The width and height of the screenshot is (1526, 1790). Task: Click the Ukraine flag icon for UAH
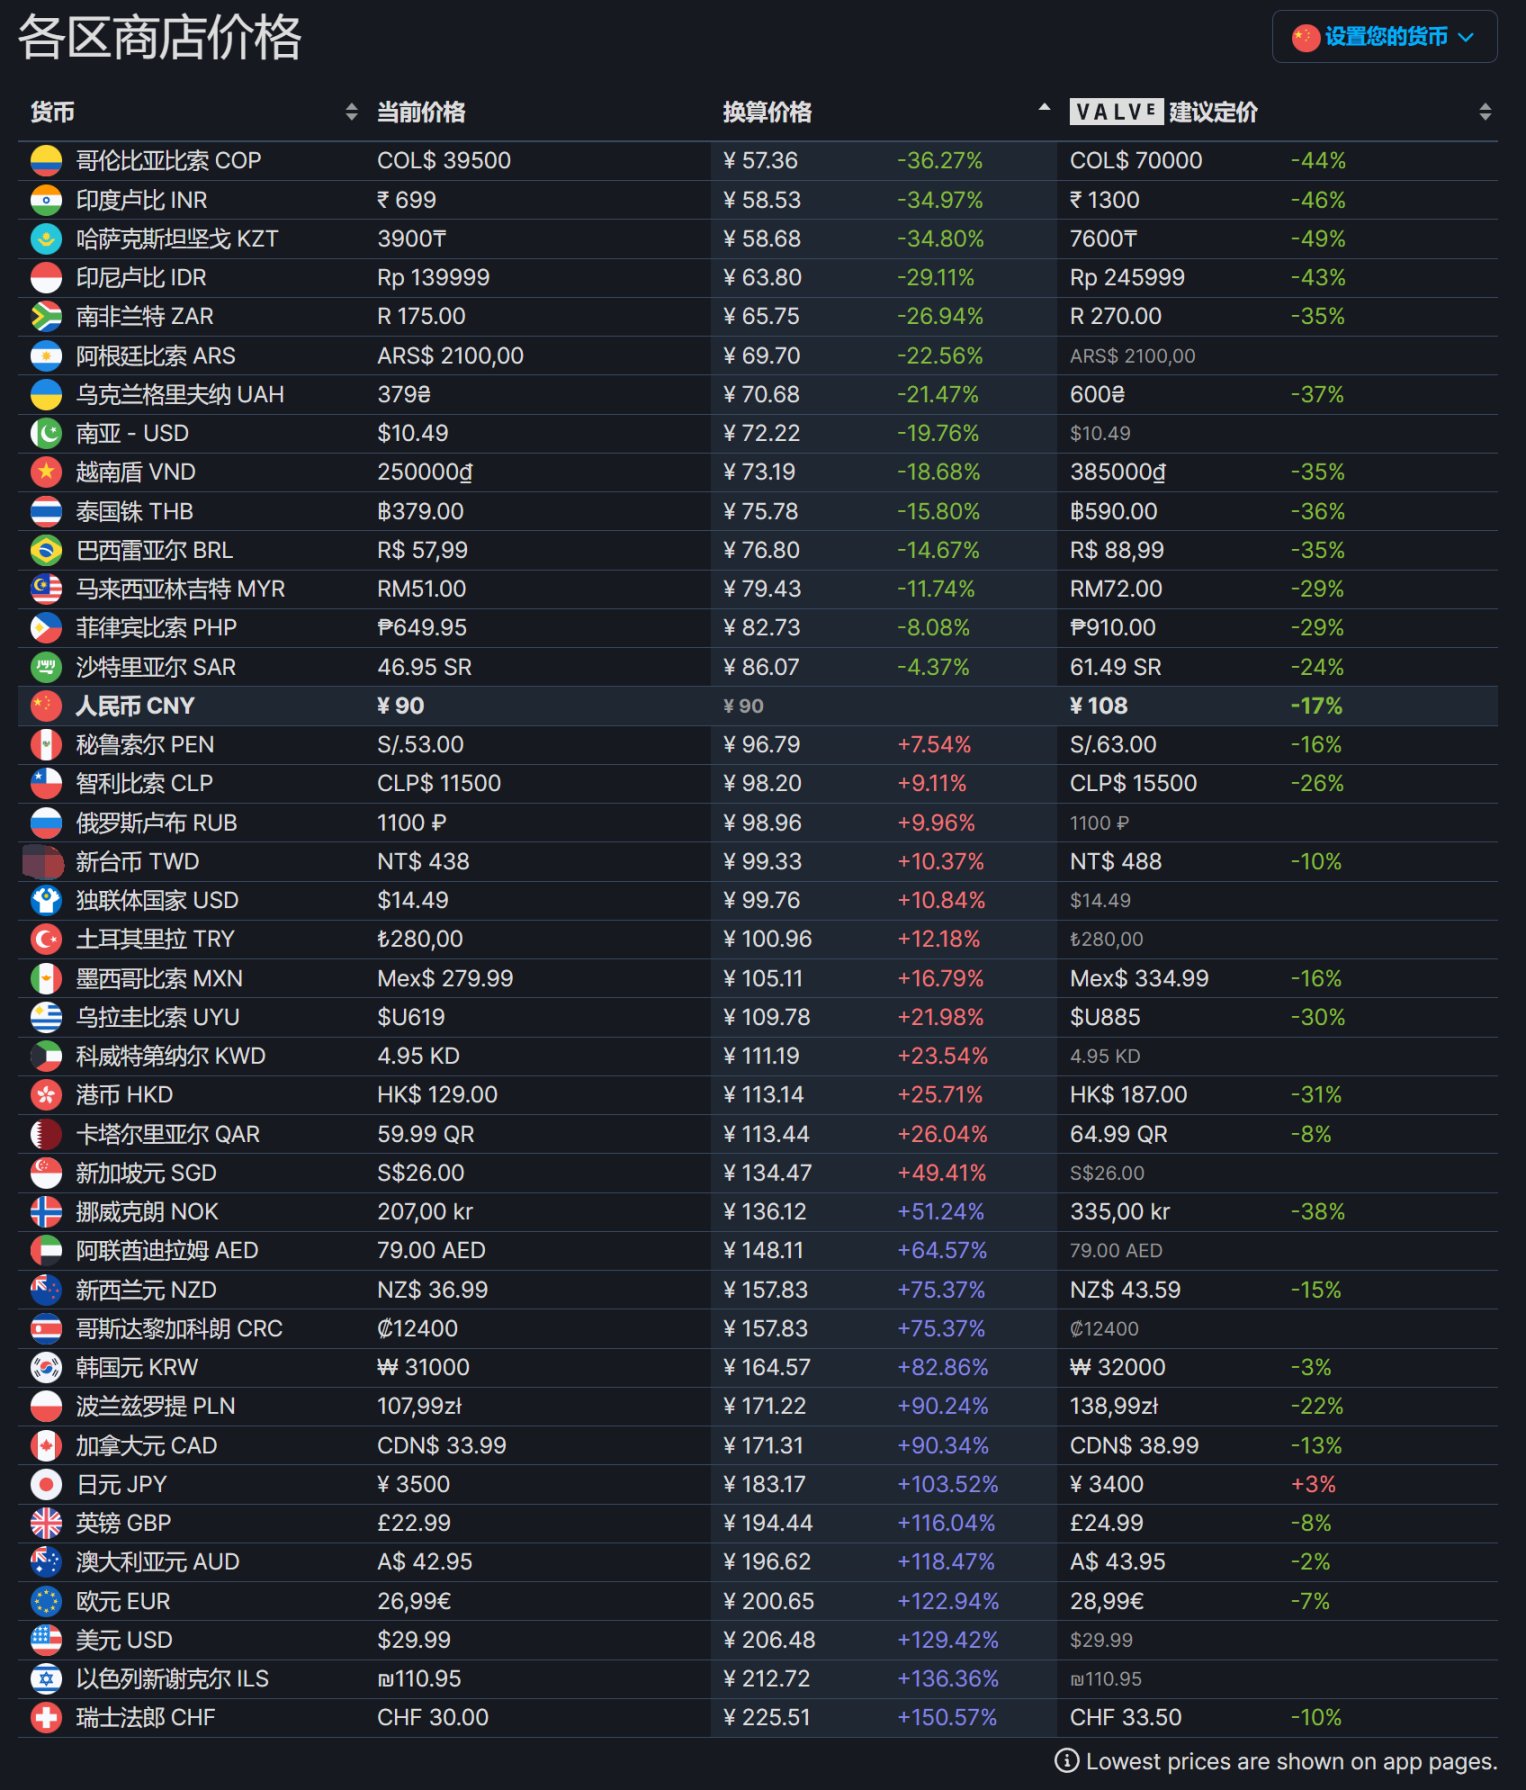(46, 395)
